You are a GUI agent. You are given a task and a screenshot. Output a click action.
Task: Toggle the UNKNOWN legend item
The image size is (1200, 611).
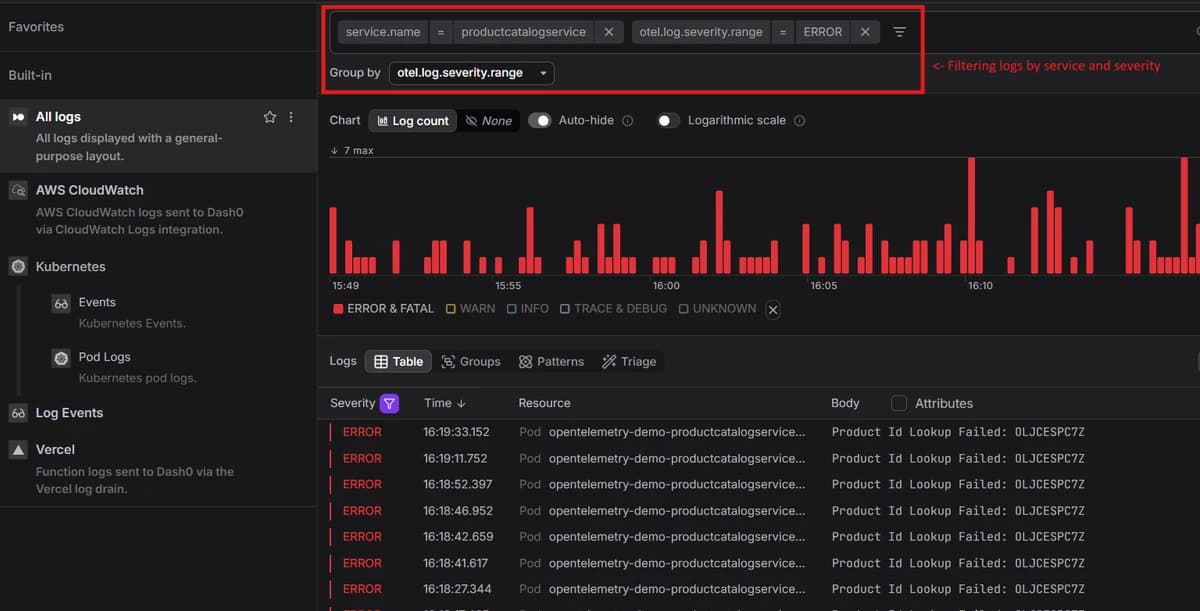point(717,309)
